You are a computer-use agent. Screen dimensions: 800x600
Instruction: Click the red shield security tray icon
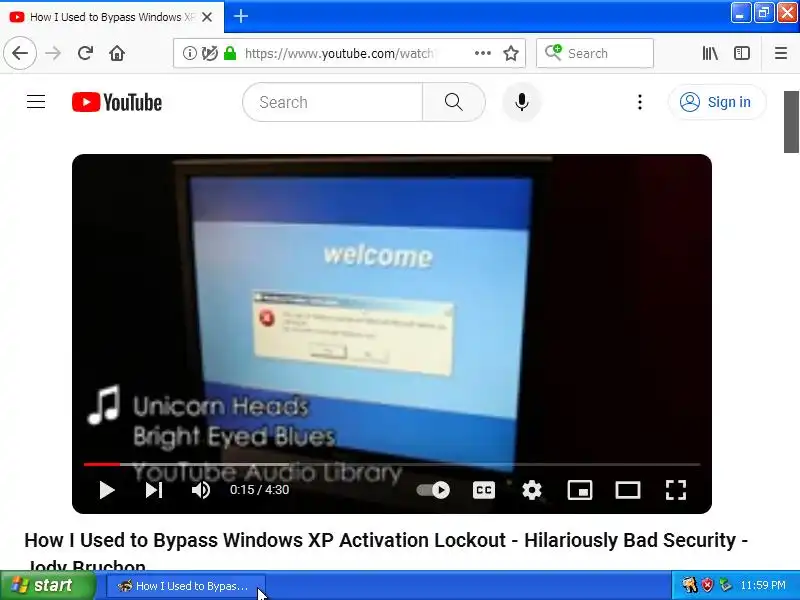point(707,585)
